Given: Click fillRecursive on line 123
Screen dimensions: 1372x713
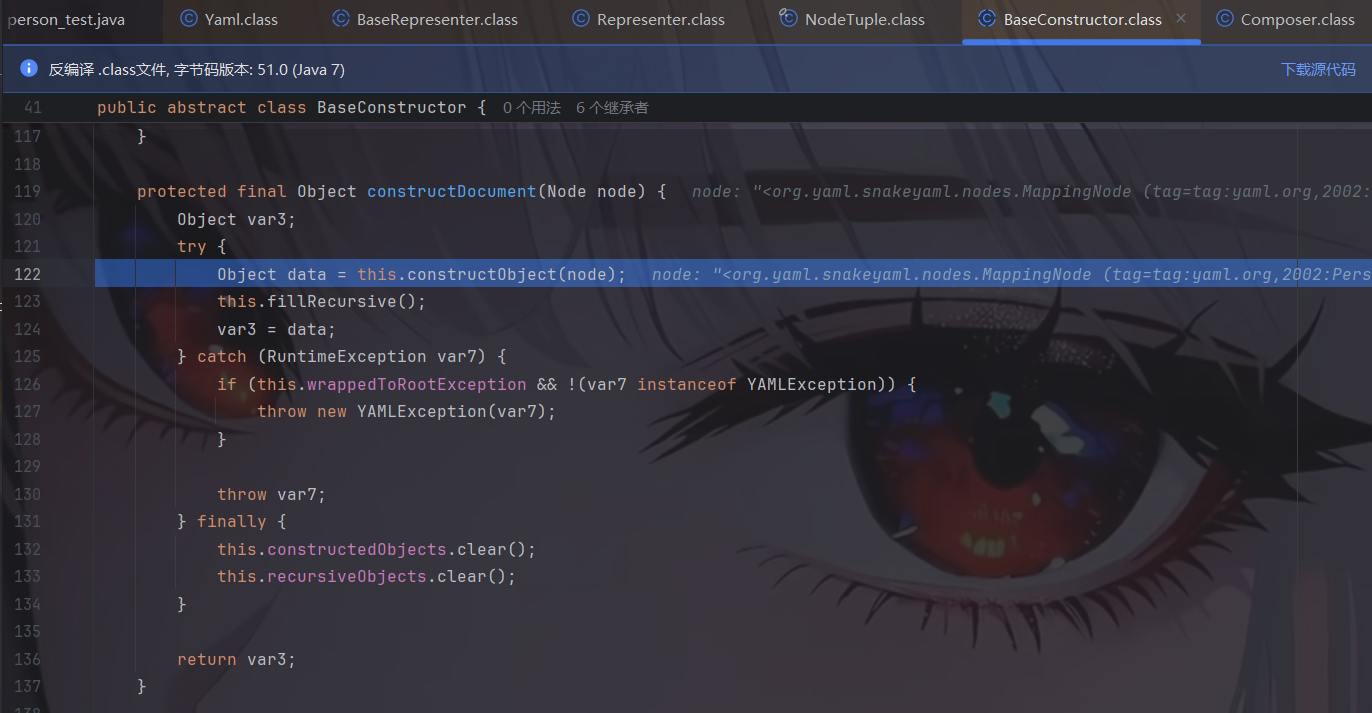Looking at the screenshot, I should click(332, 301).
